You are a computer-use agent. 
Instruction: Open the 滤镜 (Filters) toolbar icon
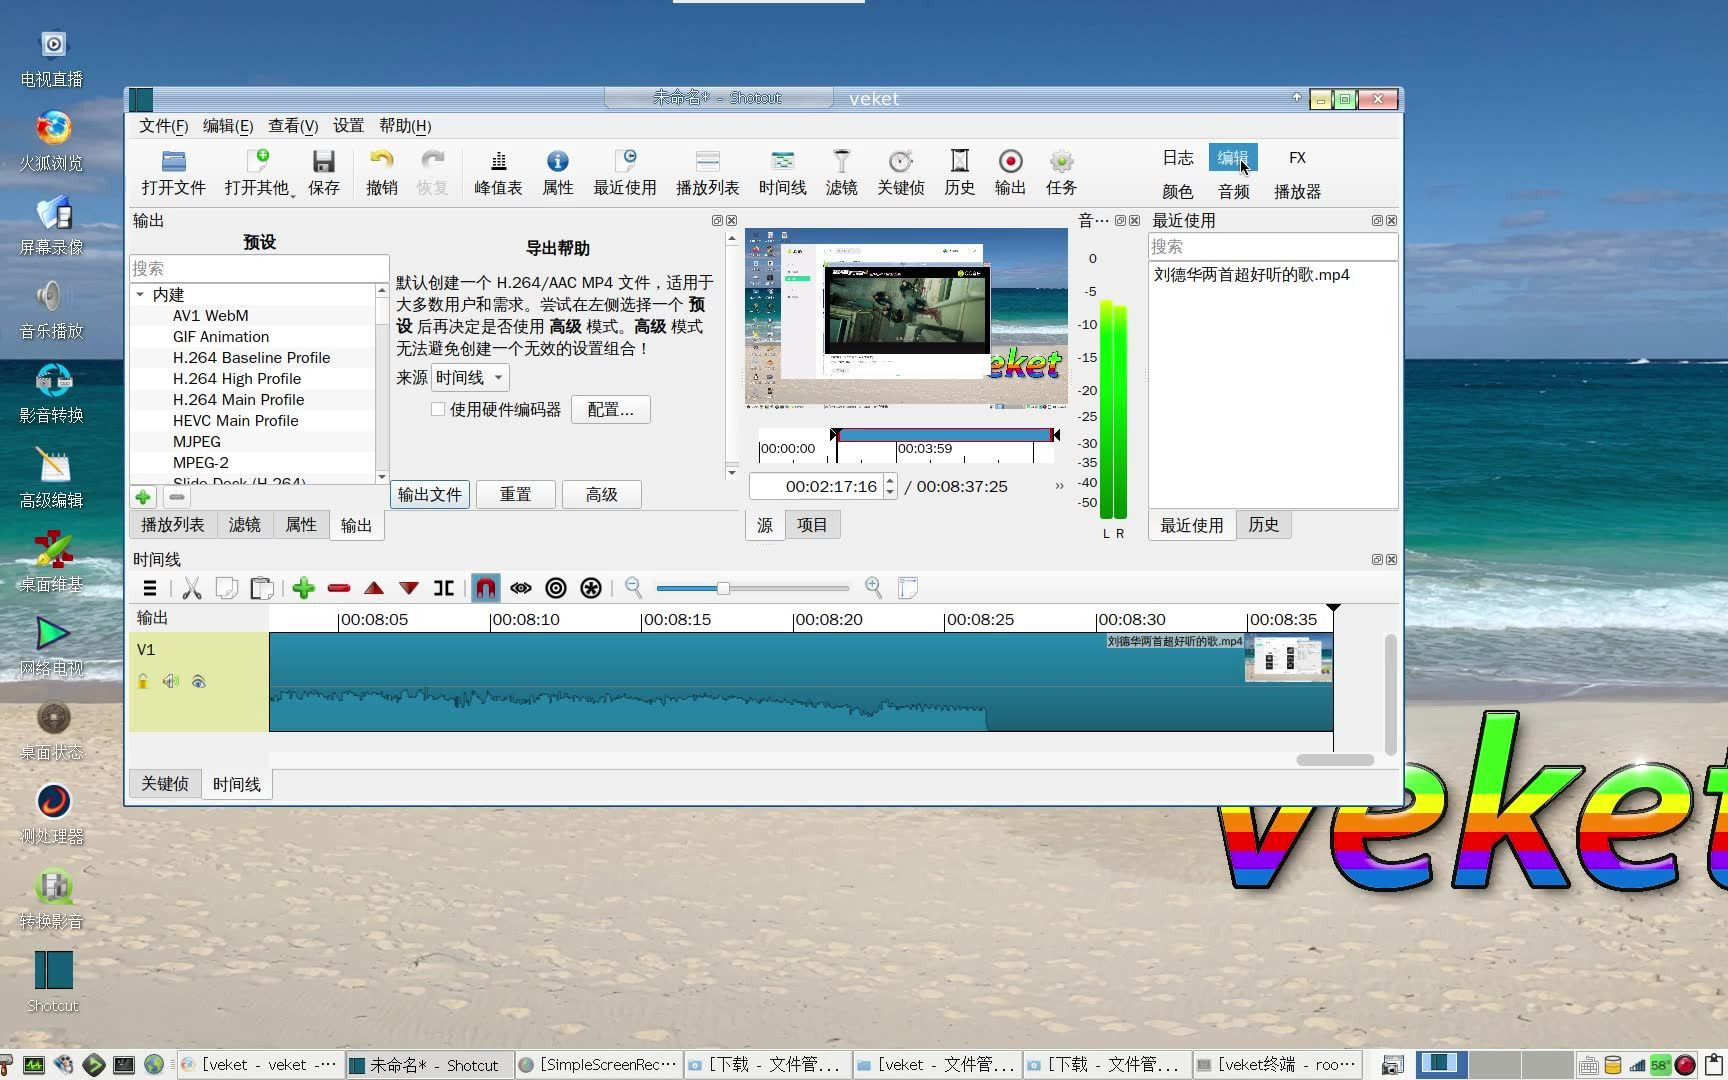tap(841, 172)
